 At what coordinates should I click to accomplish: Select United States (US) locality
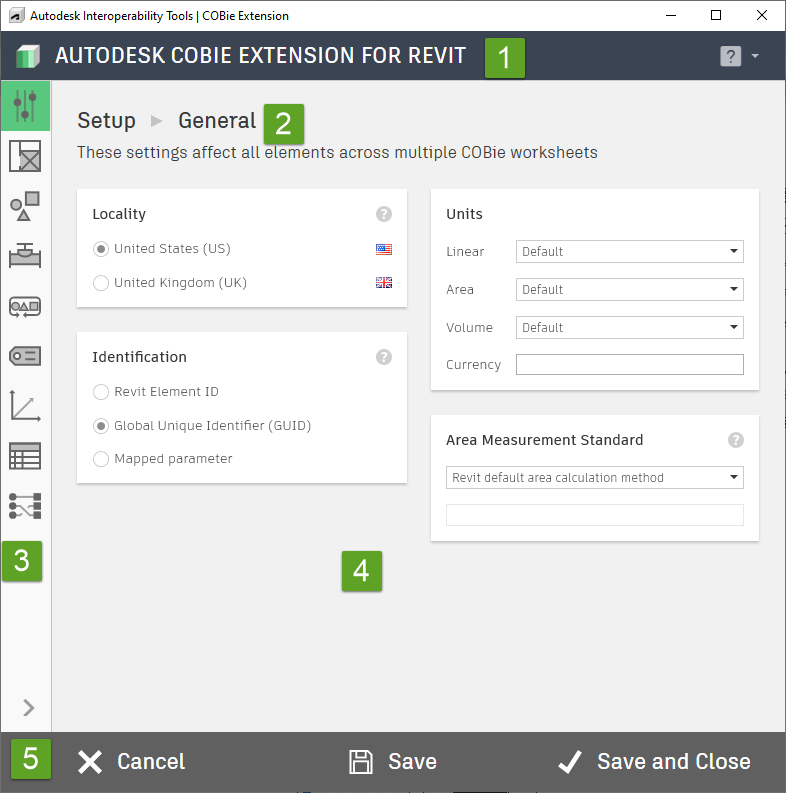[x=162, y=249]
